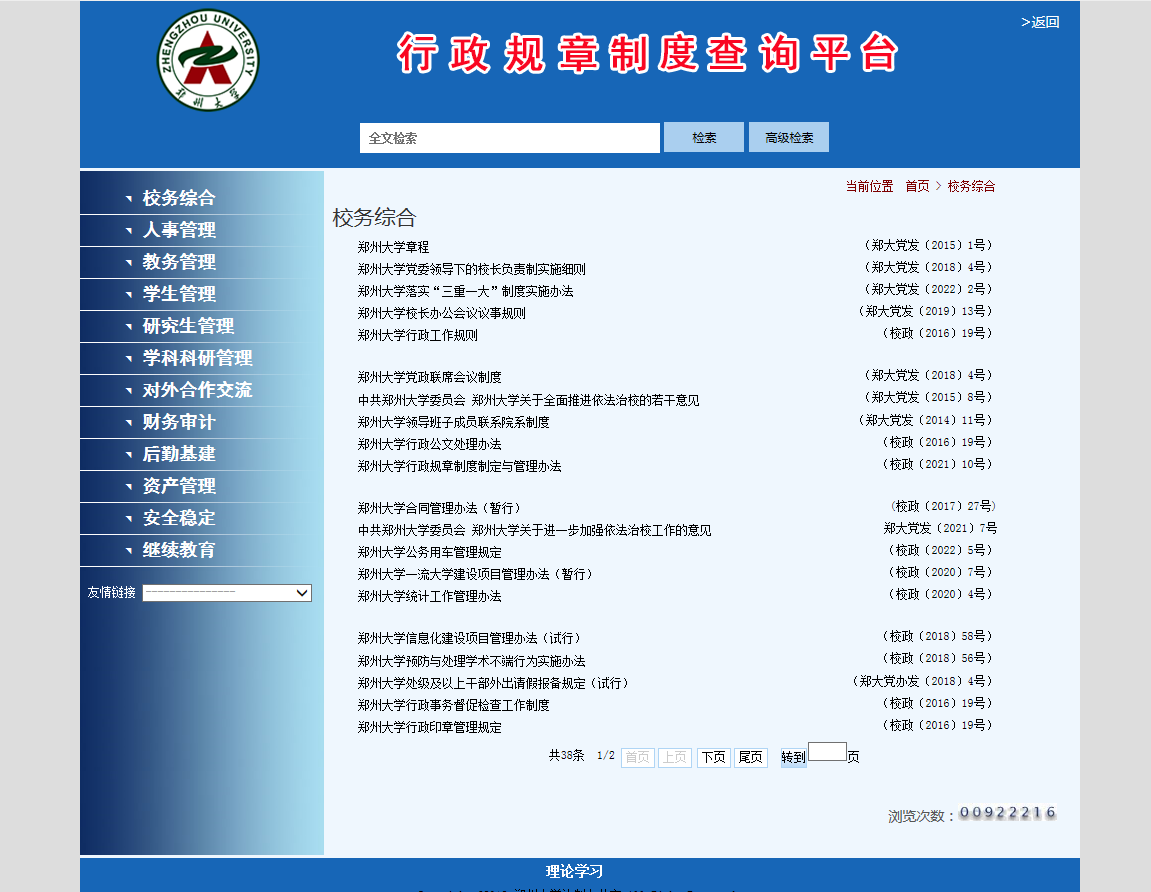Screen dimensions: 1151x892
Task: Click the arrow icon beside 财务审计
Action: (x=128, y=422)
